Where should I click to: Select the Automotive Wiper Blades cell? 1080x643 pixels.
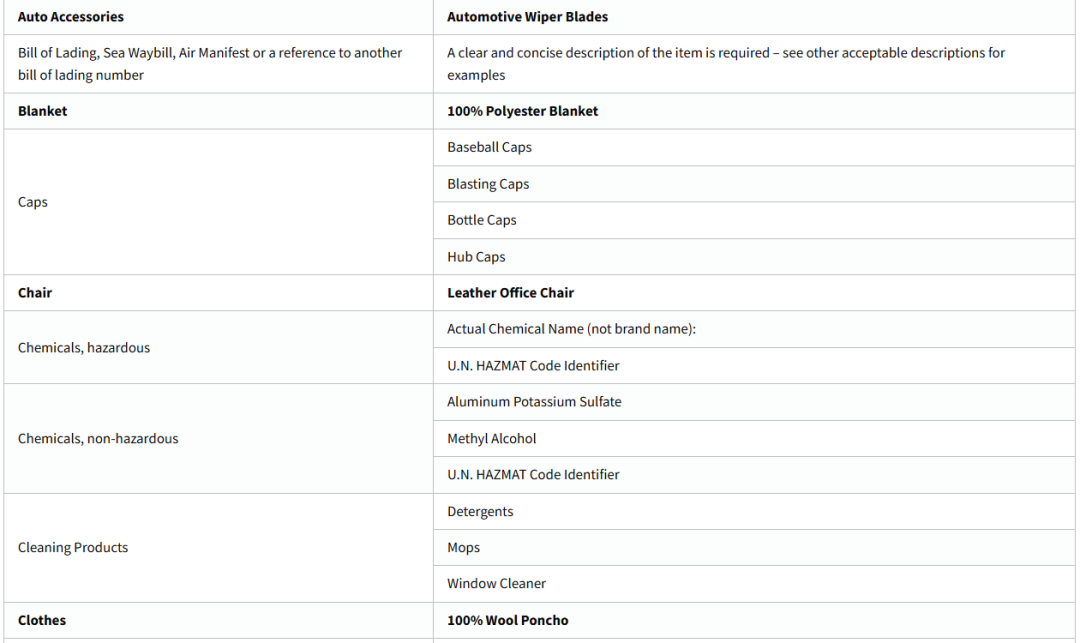(x=527, y=17)
